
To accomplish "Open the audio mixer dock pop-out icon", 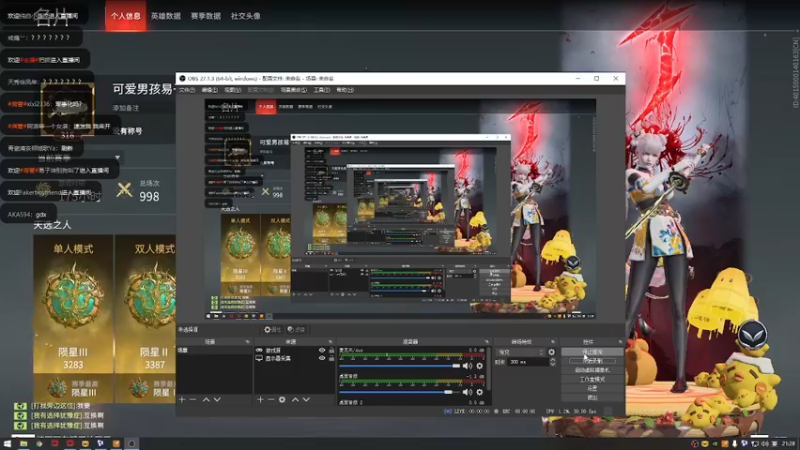I will pos(487,342).
